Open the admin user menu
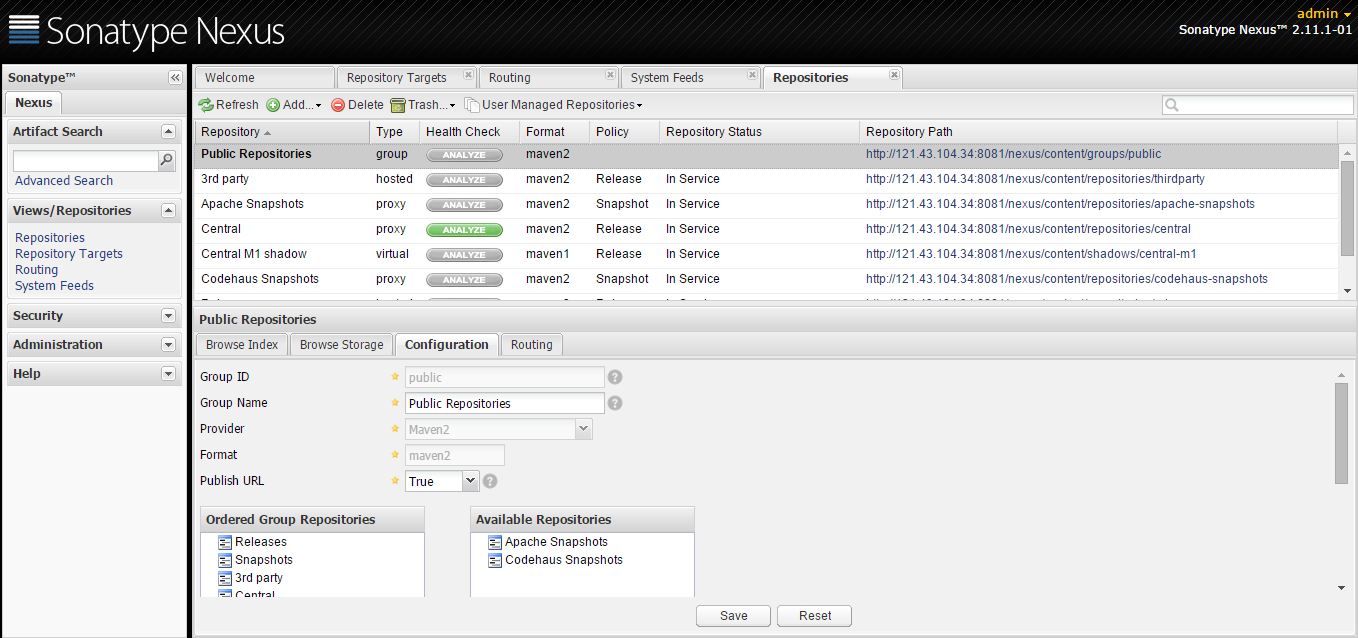Viewport: 1358px width, 638px height. point(1324,13)
